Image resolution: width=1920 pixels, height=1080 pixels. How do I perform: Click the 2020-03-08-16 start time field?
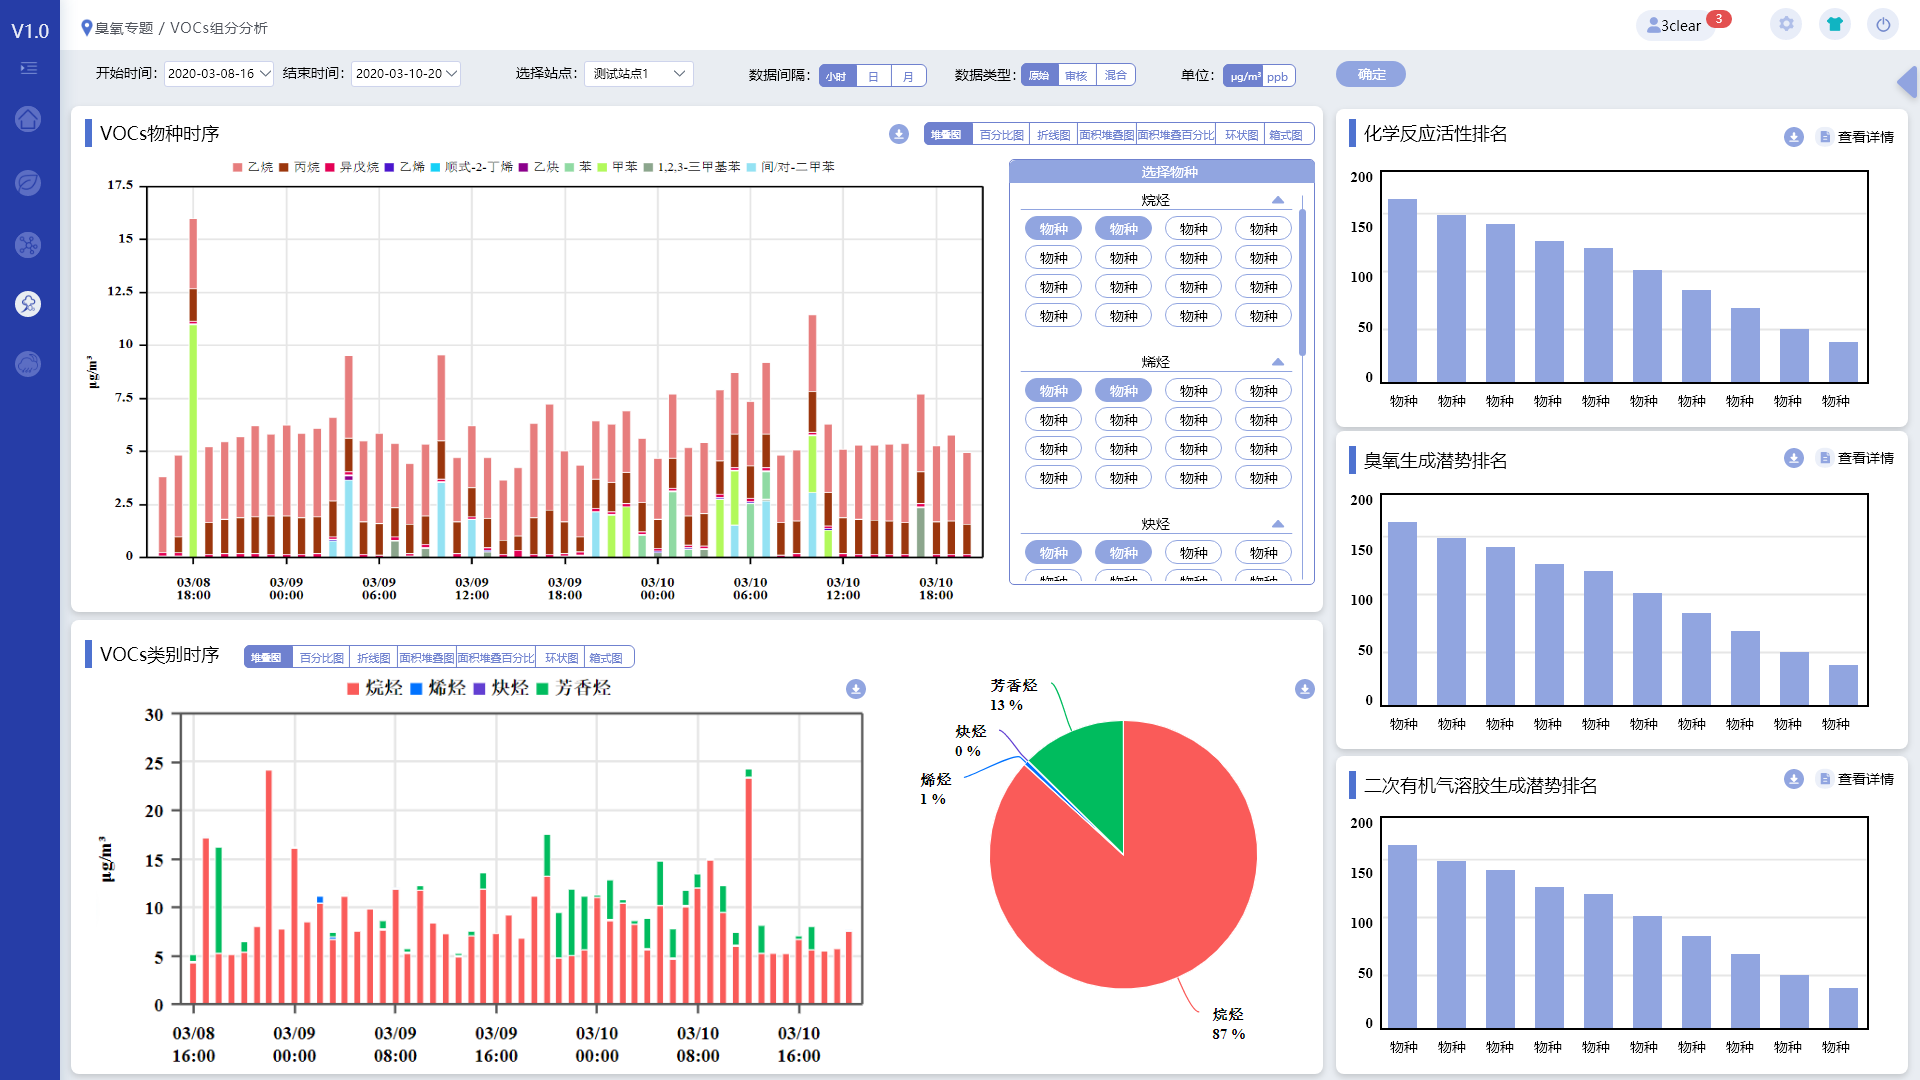click(x=218, y=74)
